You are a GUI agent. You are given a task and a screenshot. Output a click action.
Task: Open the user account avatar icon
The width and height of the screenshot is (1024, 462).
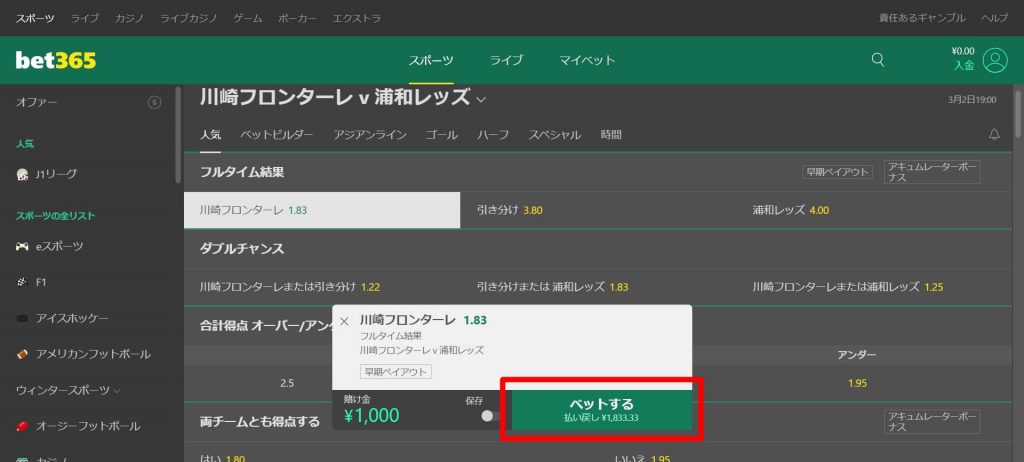tap(995, 60)
